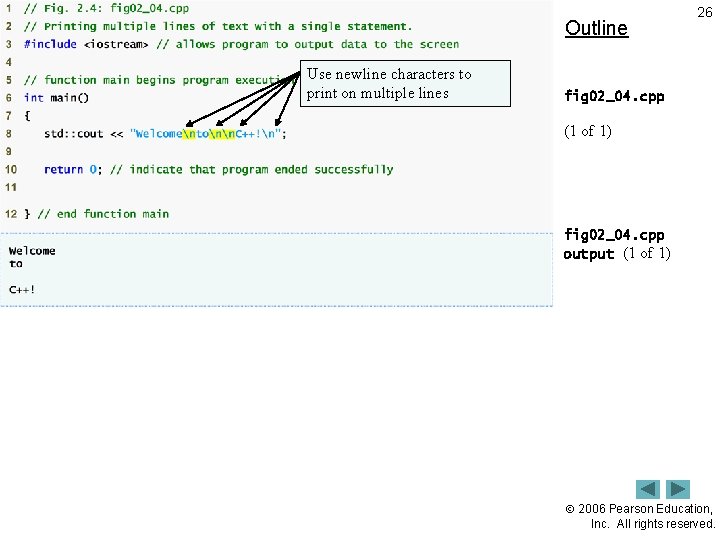Viewport: 720px width, 540px height.
Task: Go to the previous slide arrow
Action: [x=647, y=489]
